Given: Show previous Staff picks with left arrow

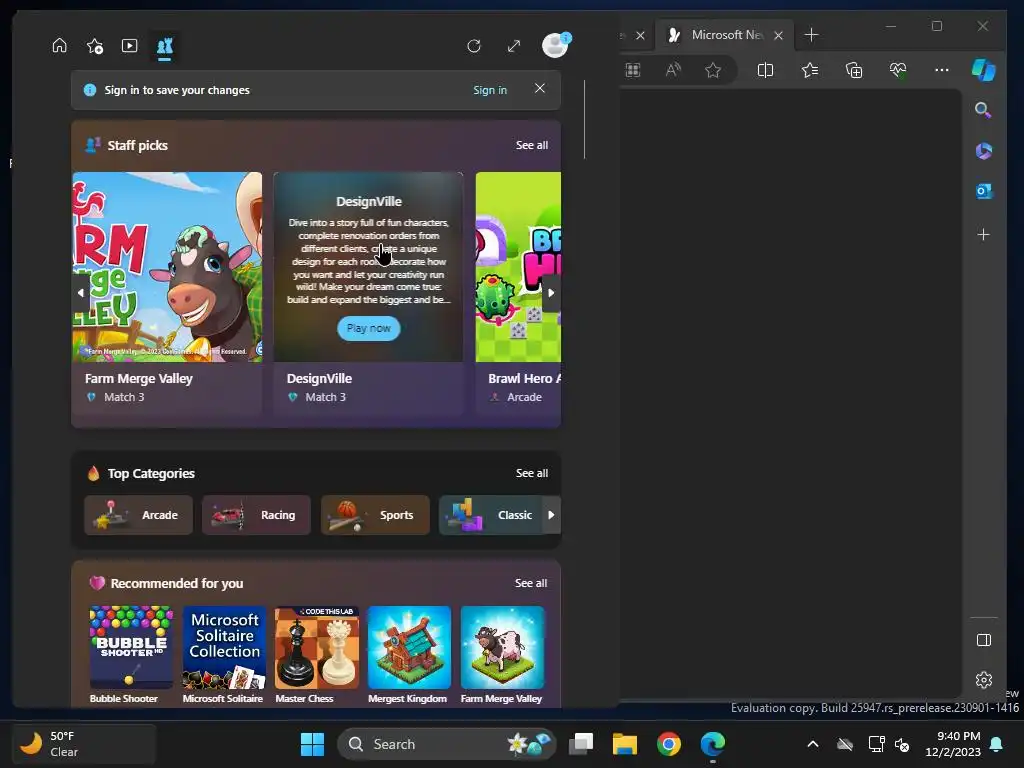Looking at the screenshot, I should (80, 293).
